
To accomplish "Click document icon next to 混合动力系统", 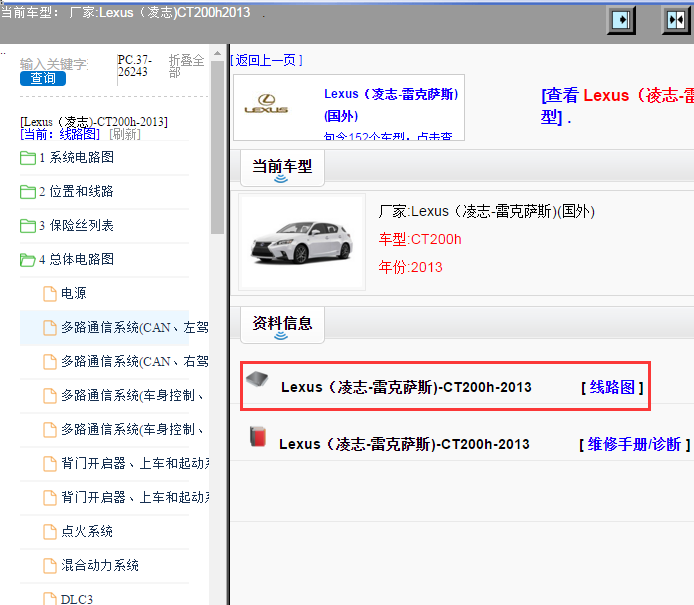I will [50, 566].
